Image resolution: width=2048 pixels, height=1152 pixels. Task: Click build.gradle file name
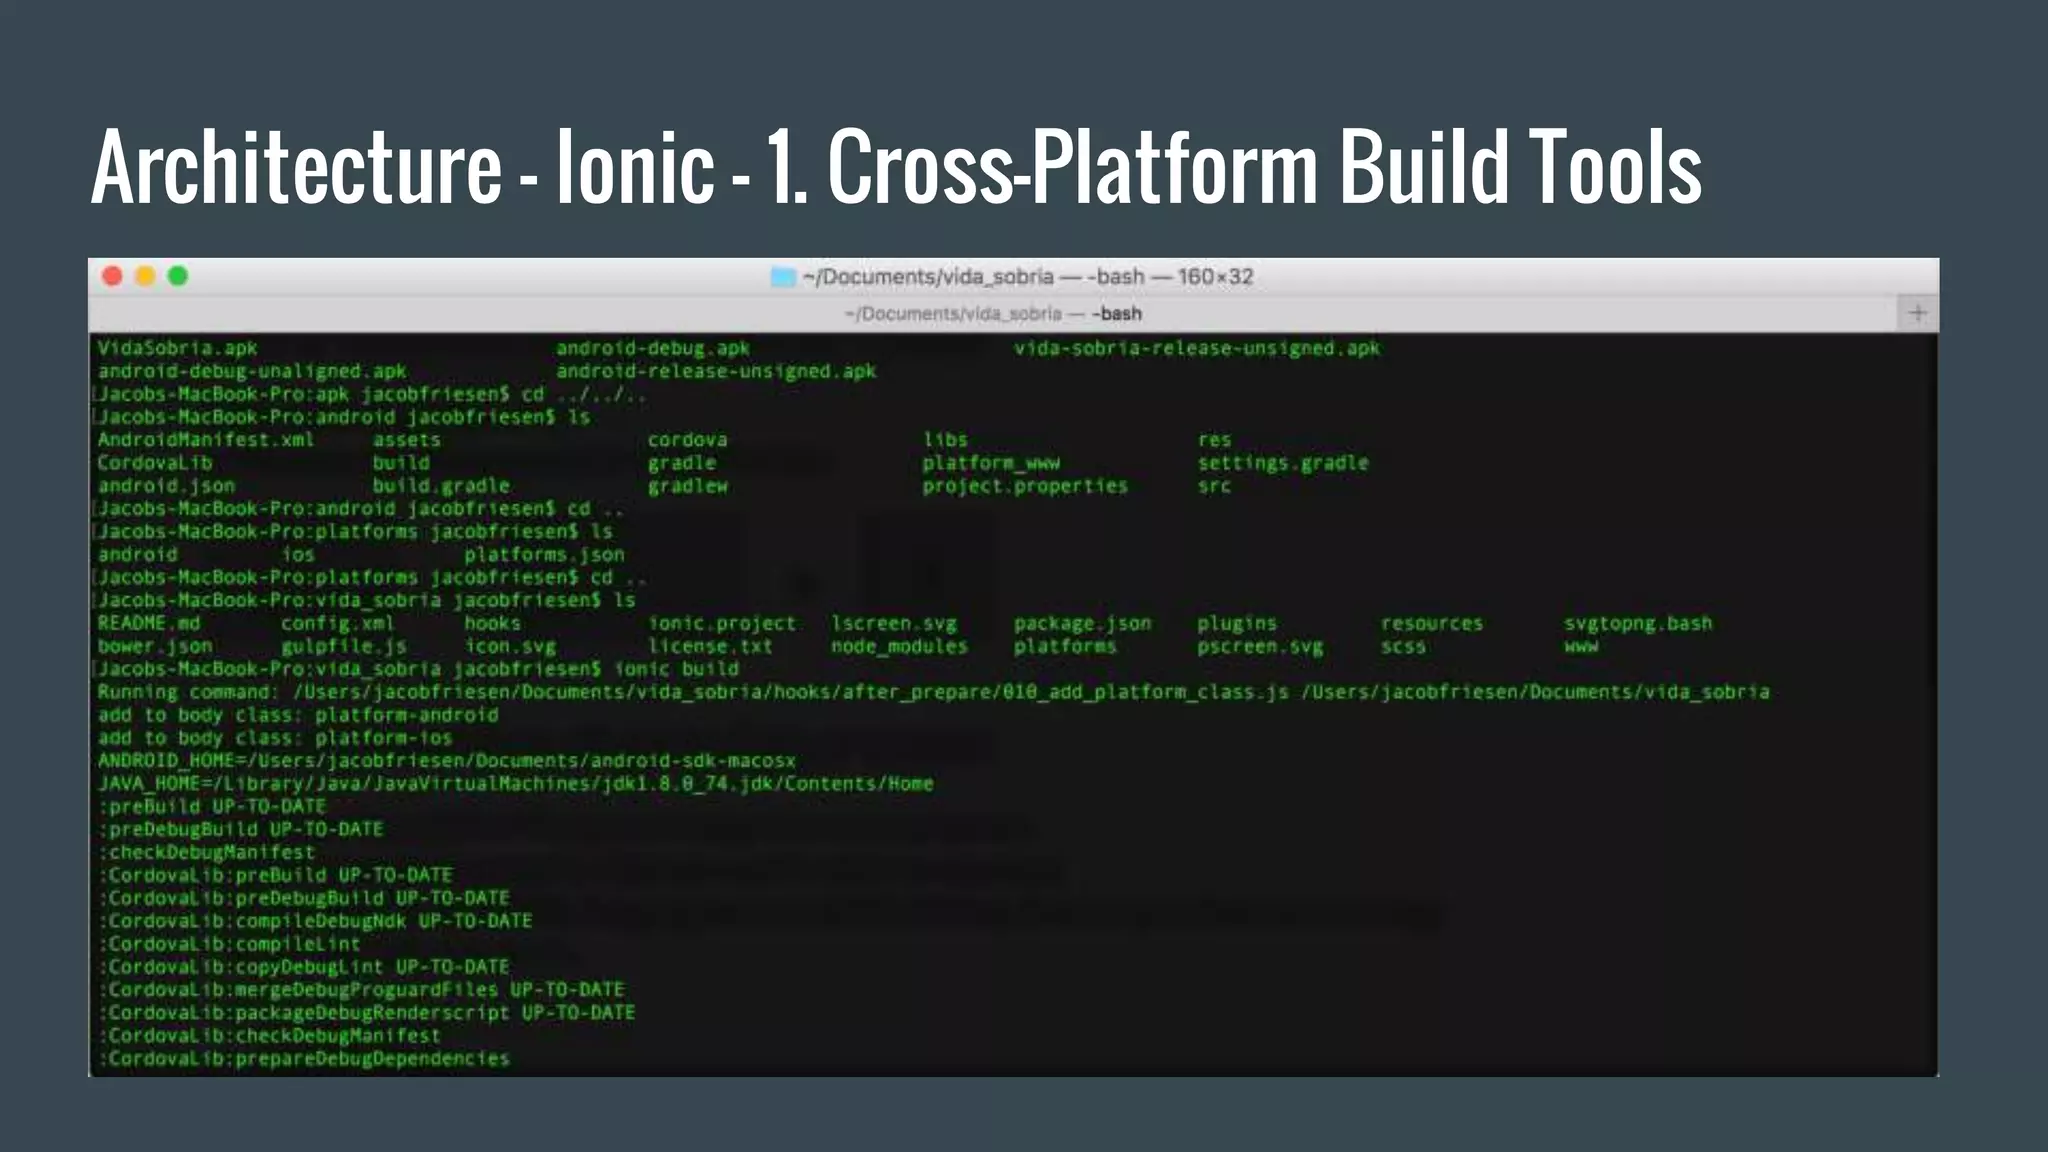(441, 486)
